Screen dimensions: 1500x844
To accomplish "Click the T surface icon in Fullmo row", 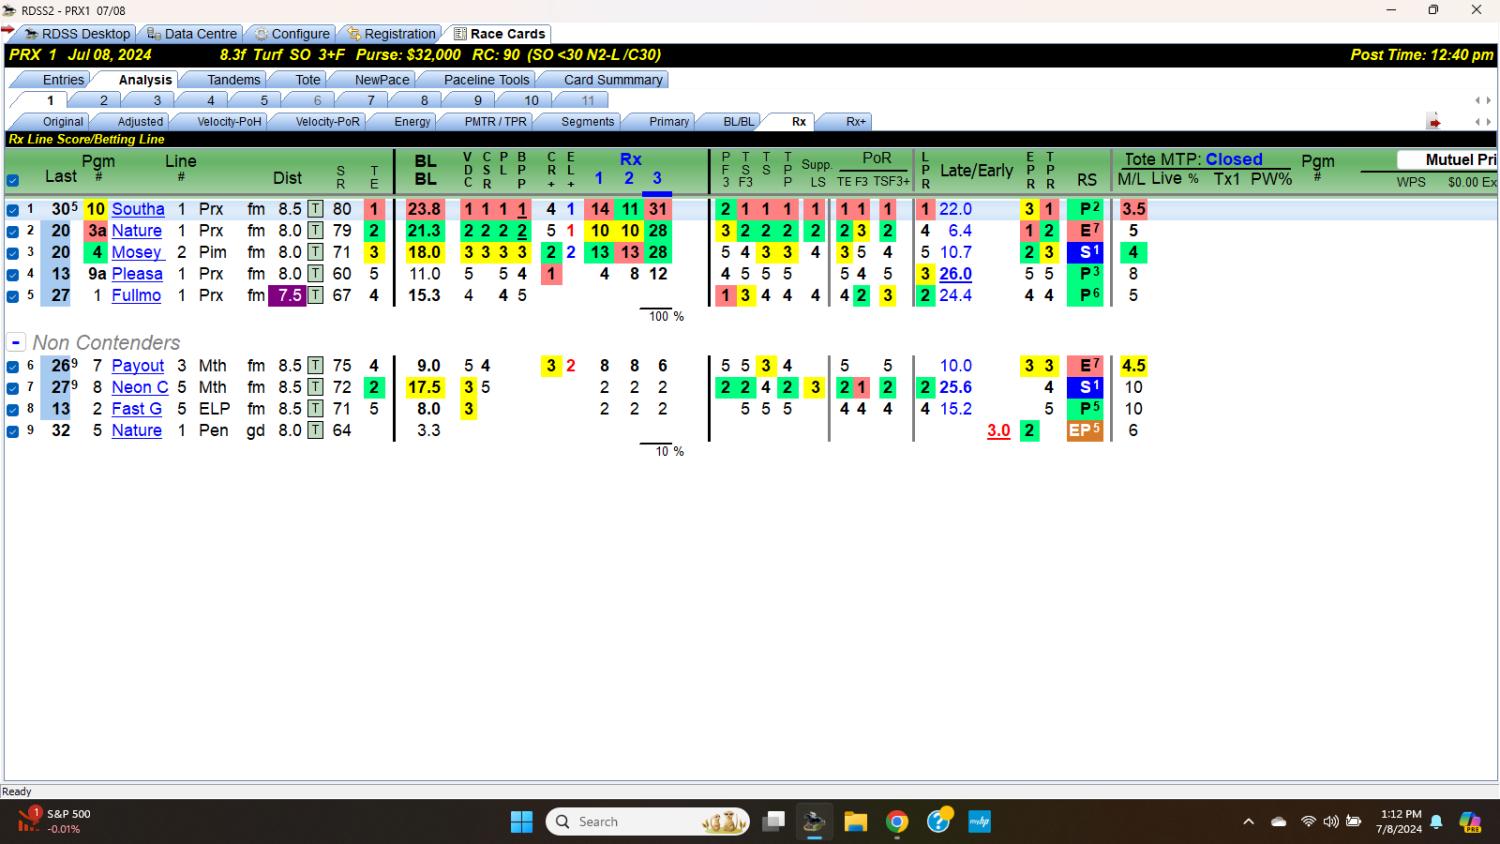I will [315, 295].
